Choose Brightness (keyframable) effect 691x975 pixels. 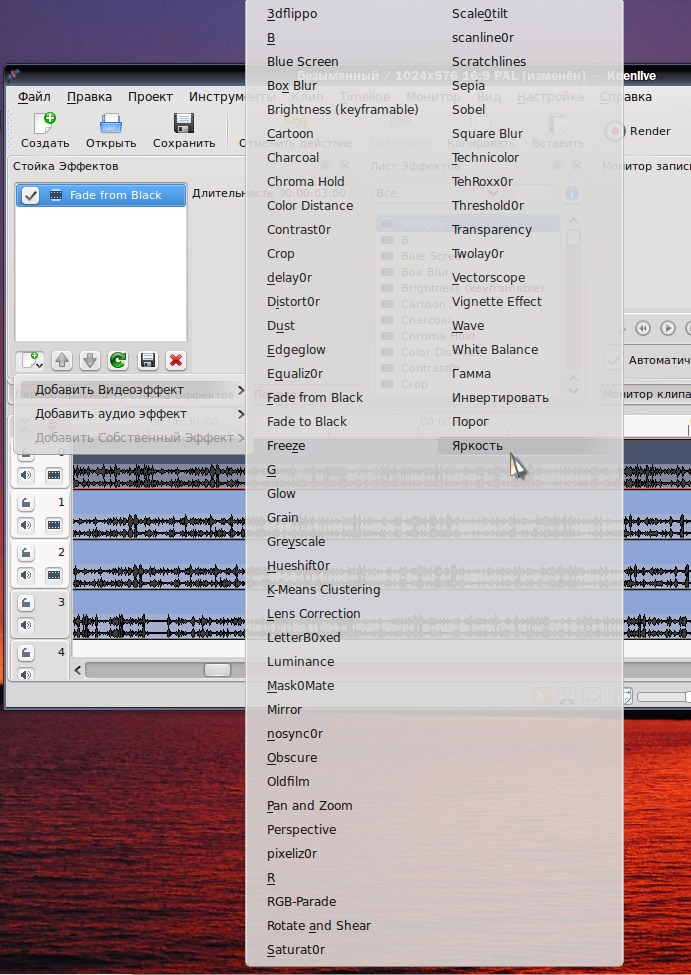(343, 109)
